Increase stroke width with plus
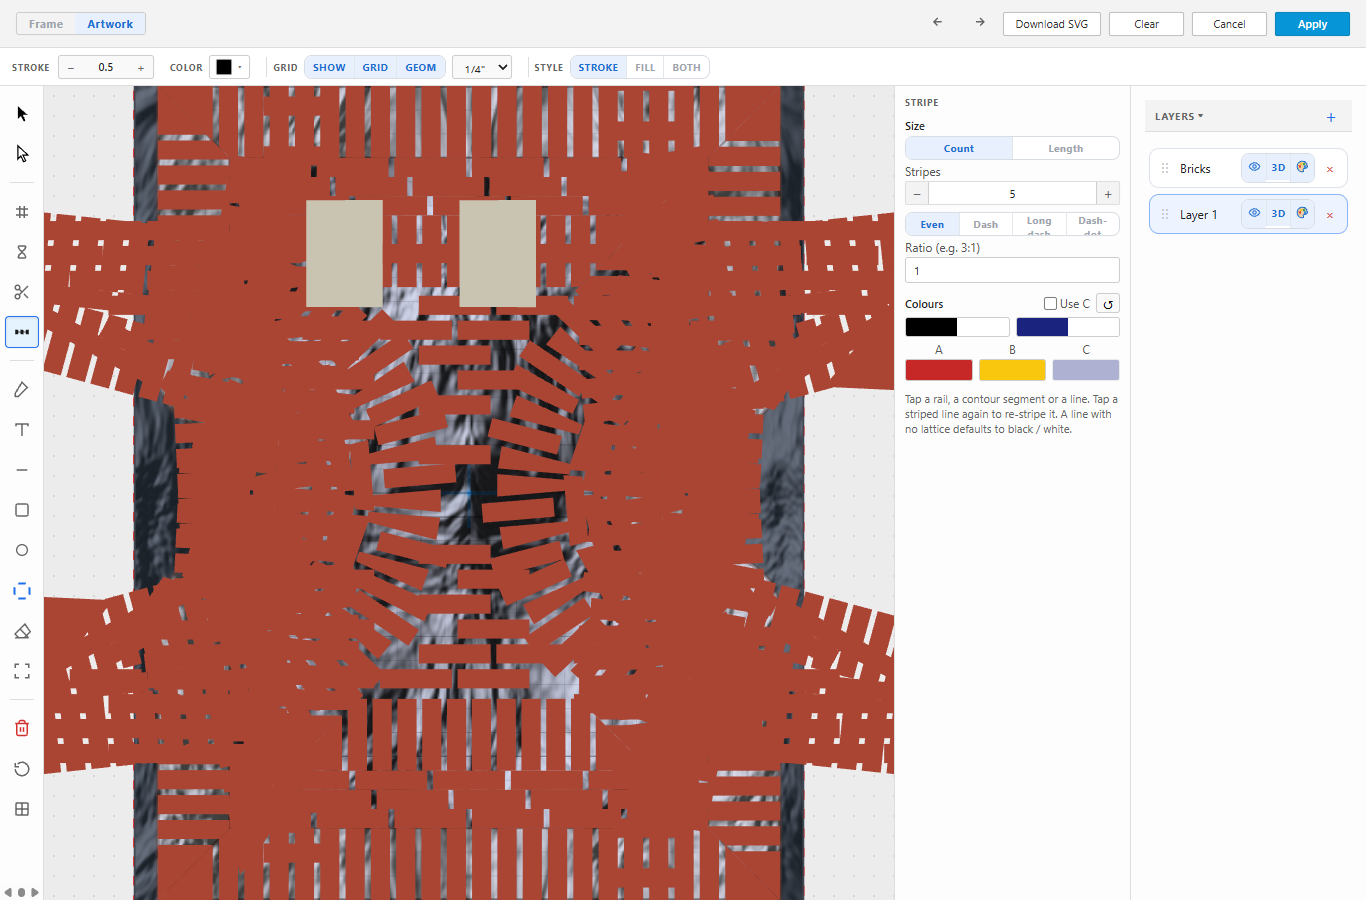1366x900 pixels. point(141,67)
